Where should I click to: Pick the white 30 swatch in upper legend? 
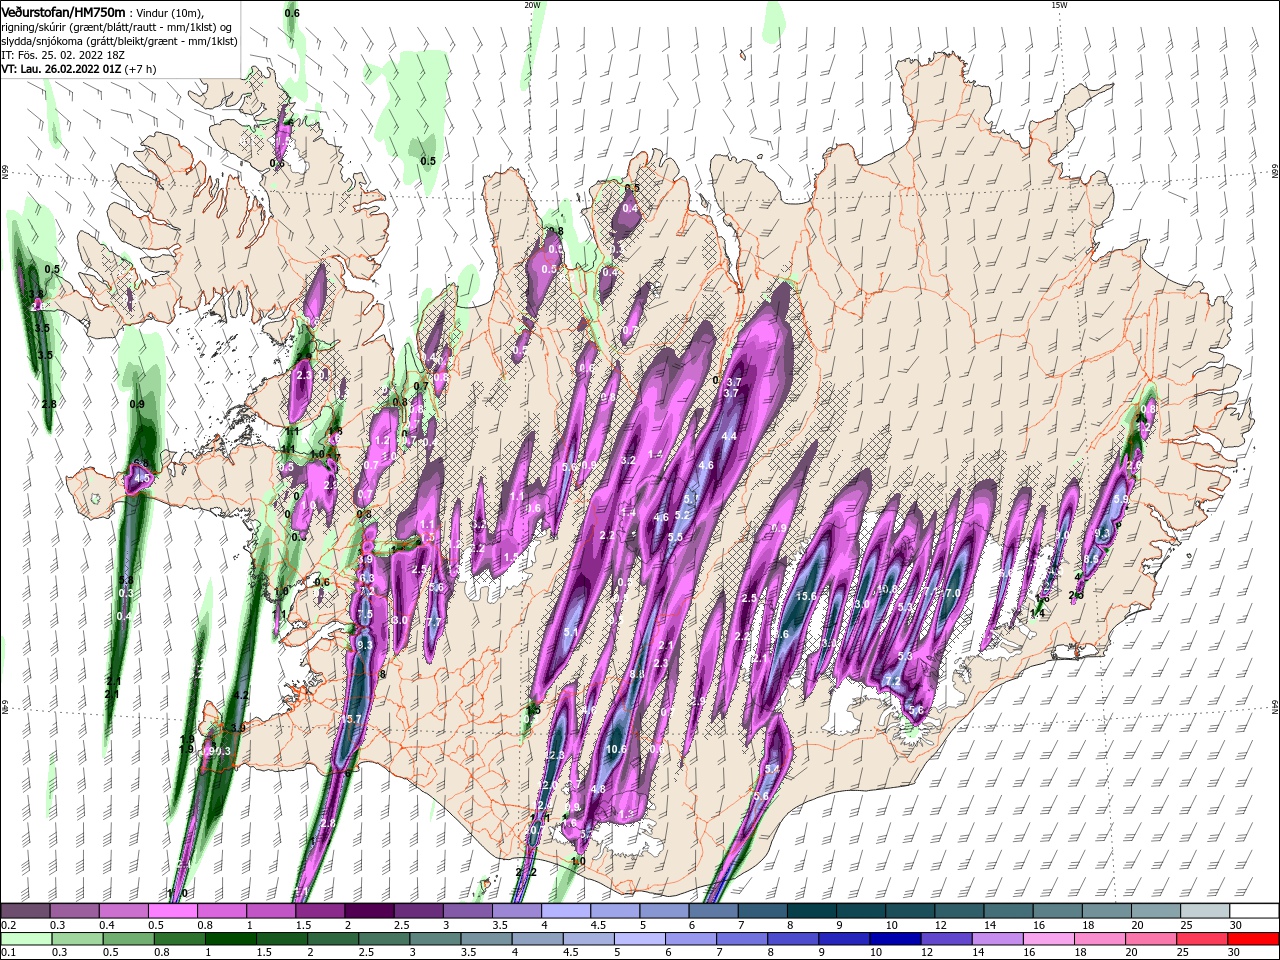(x=1254, y=911)
